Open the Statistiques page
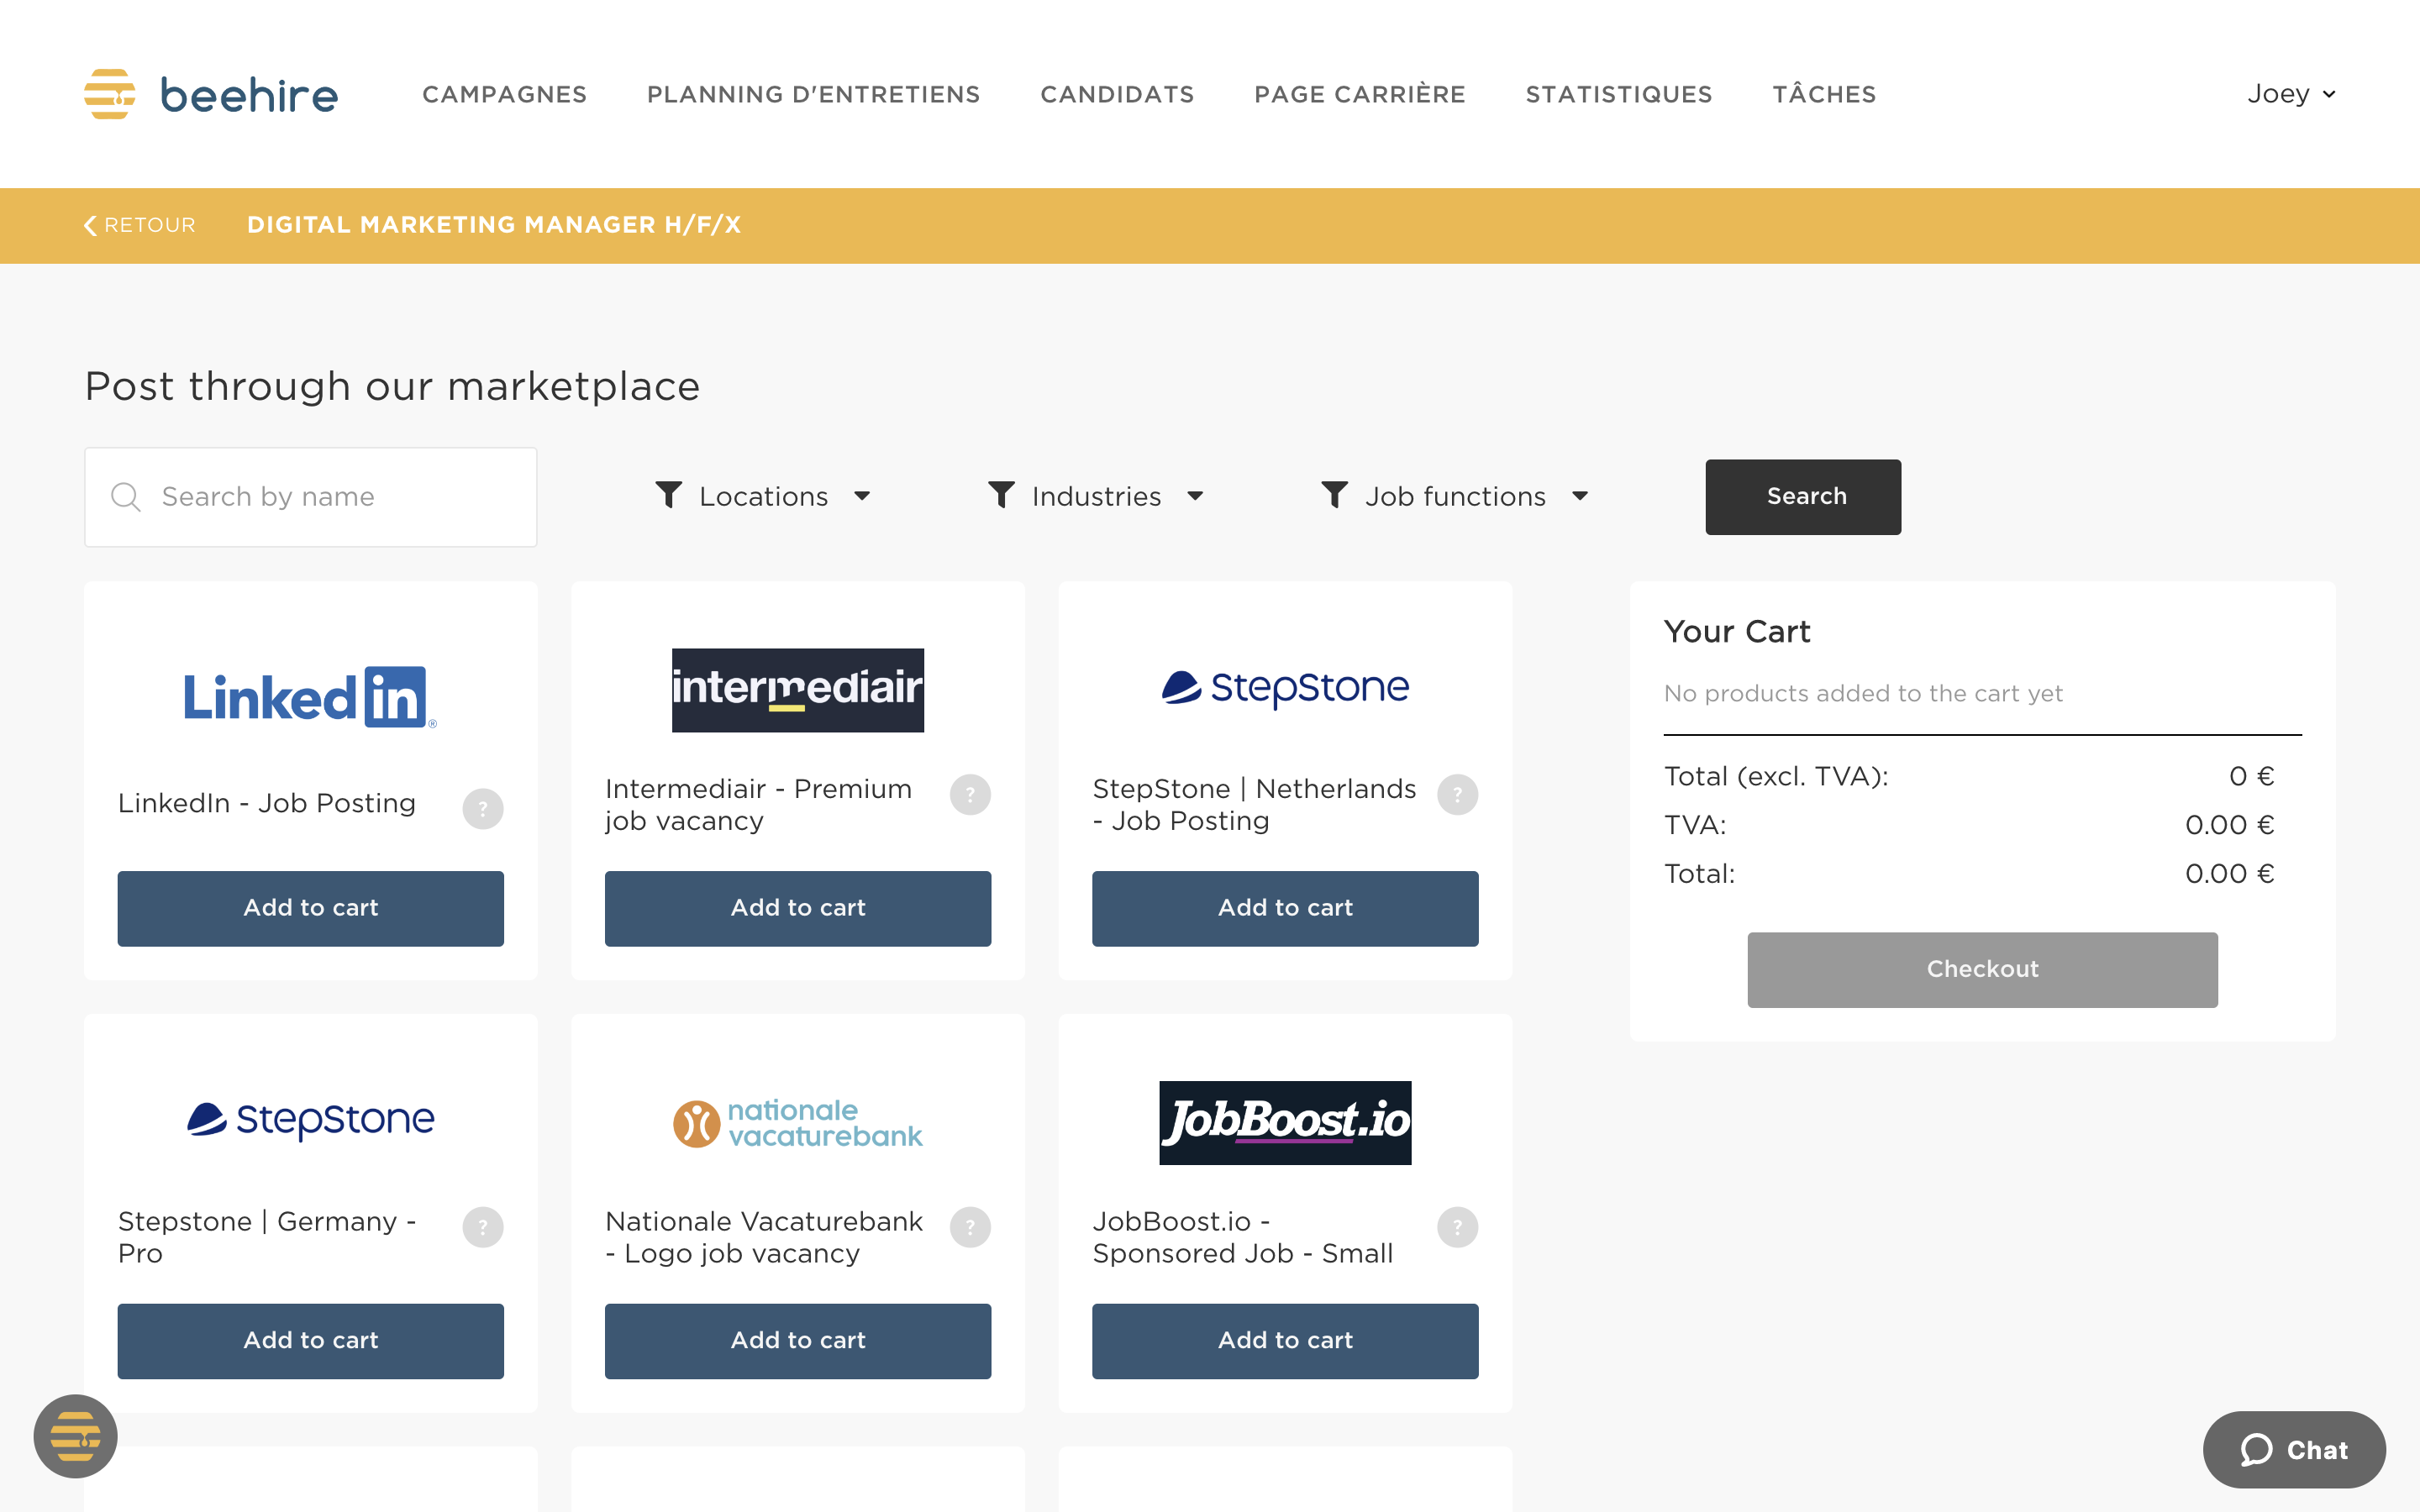 point(1619,94)
